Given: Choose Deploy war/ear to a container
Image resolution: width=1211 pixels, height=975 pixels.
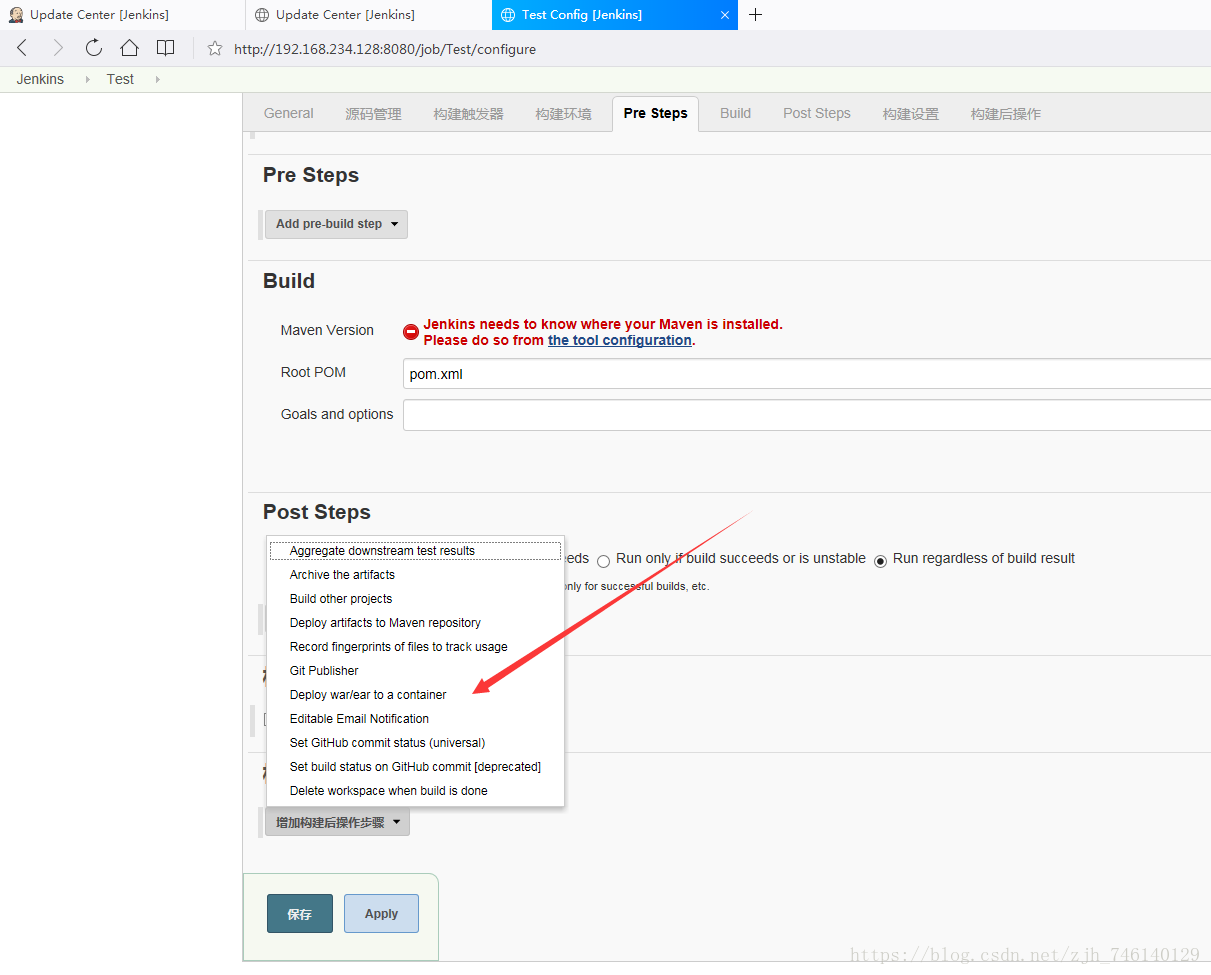Looking at the screenshot, I should pos(415,695).
